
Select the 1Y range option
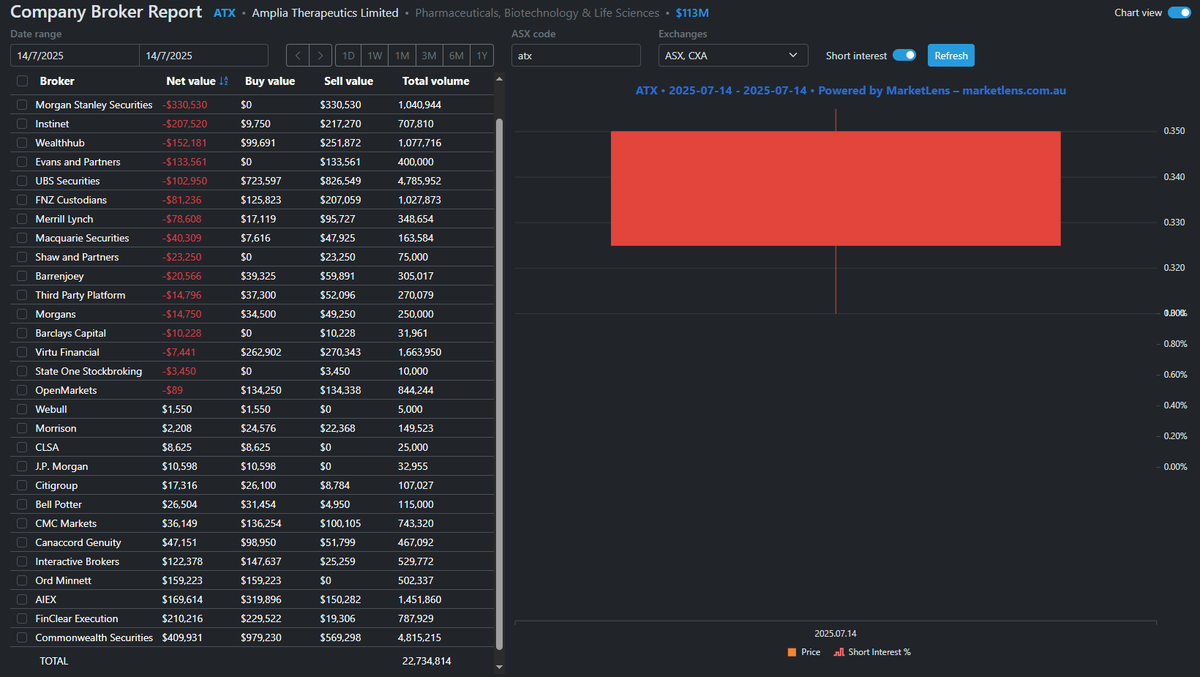pyautogui.click(x=482, y=56)
